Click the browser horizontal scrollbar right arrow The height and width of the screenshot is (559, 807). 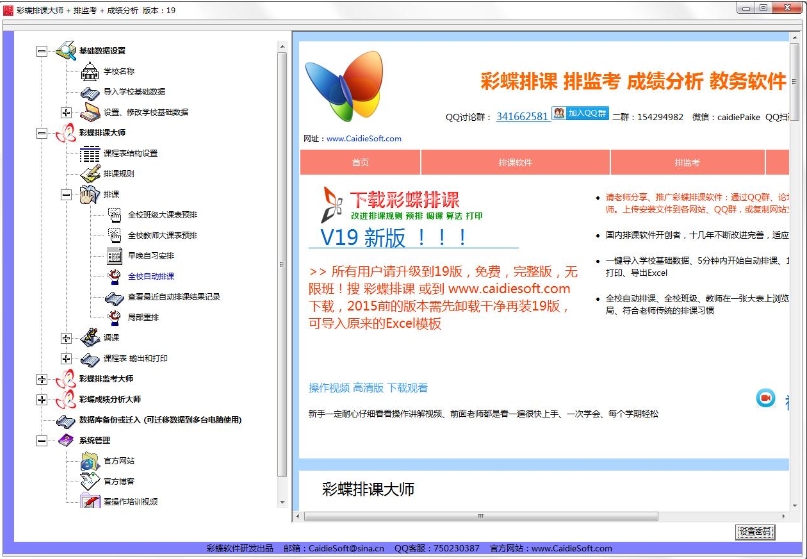784,516
